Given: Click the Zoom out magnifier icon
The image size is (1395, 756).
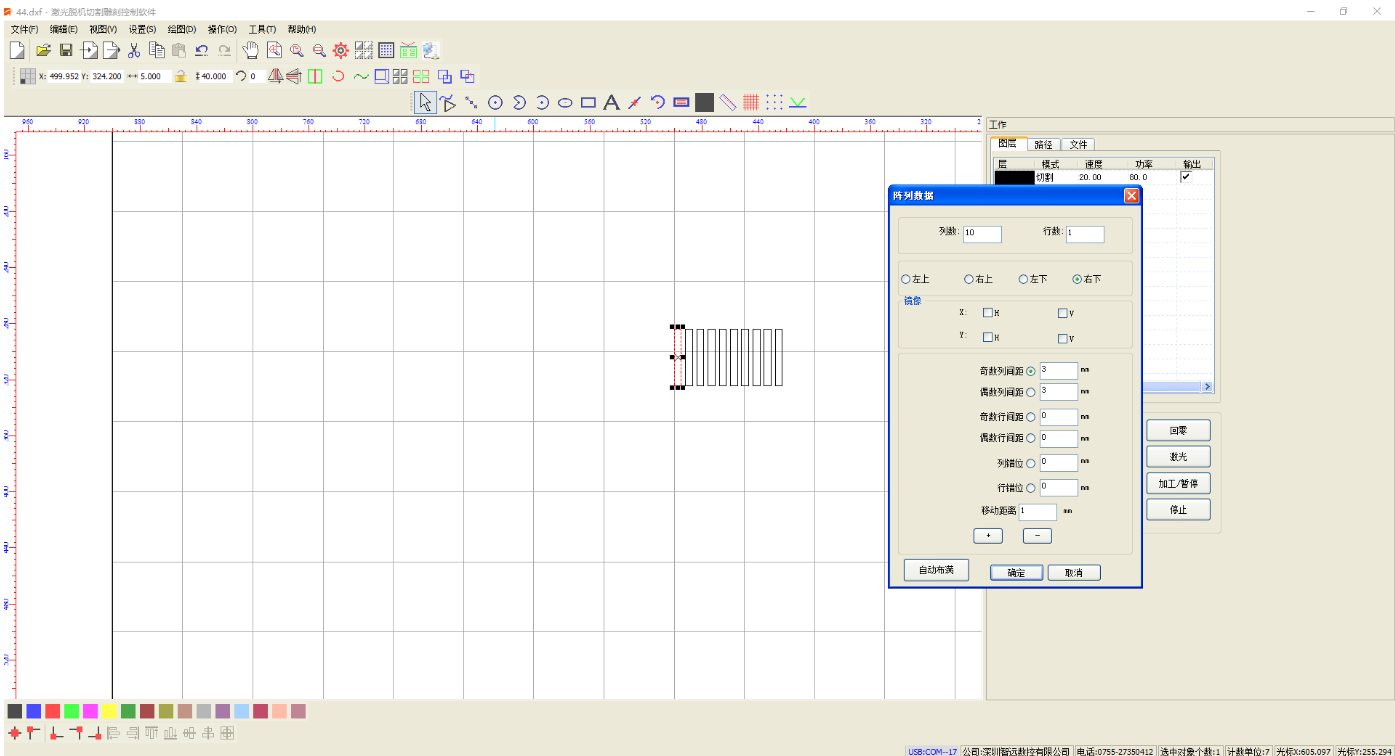Looking at the screenshot, I should pos(319,50).
